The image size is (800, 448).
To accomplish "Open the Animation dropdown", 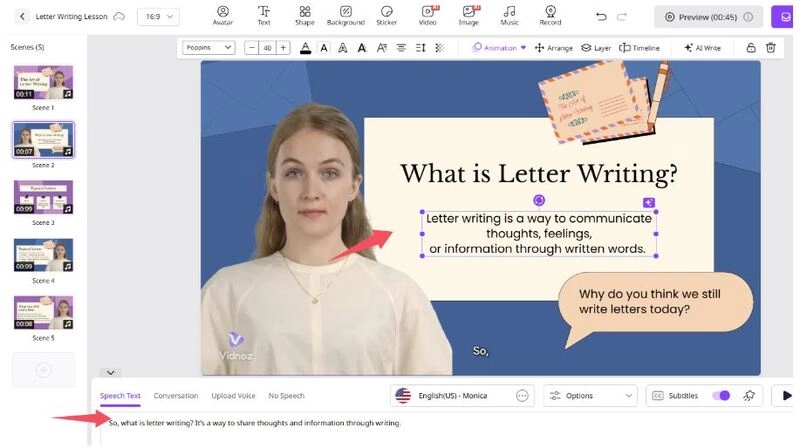I will click(499, 47).
